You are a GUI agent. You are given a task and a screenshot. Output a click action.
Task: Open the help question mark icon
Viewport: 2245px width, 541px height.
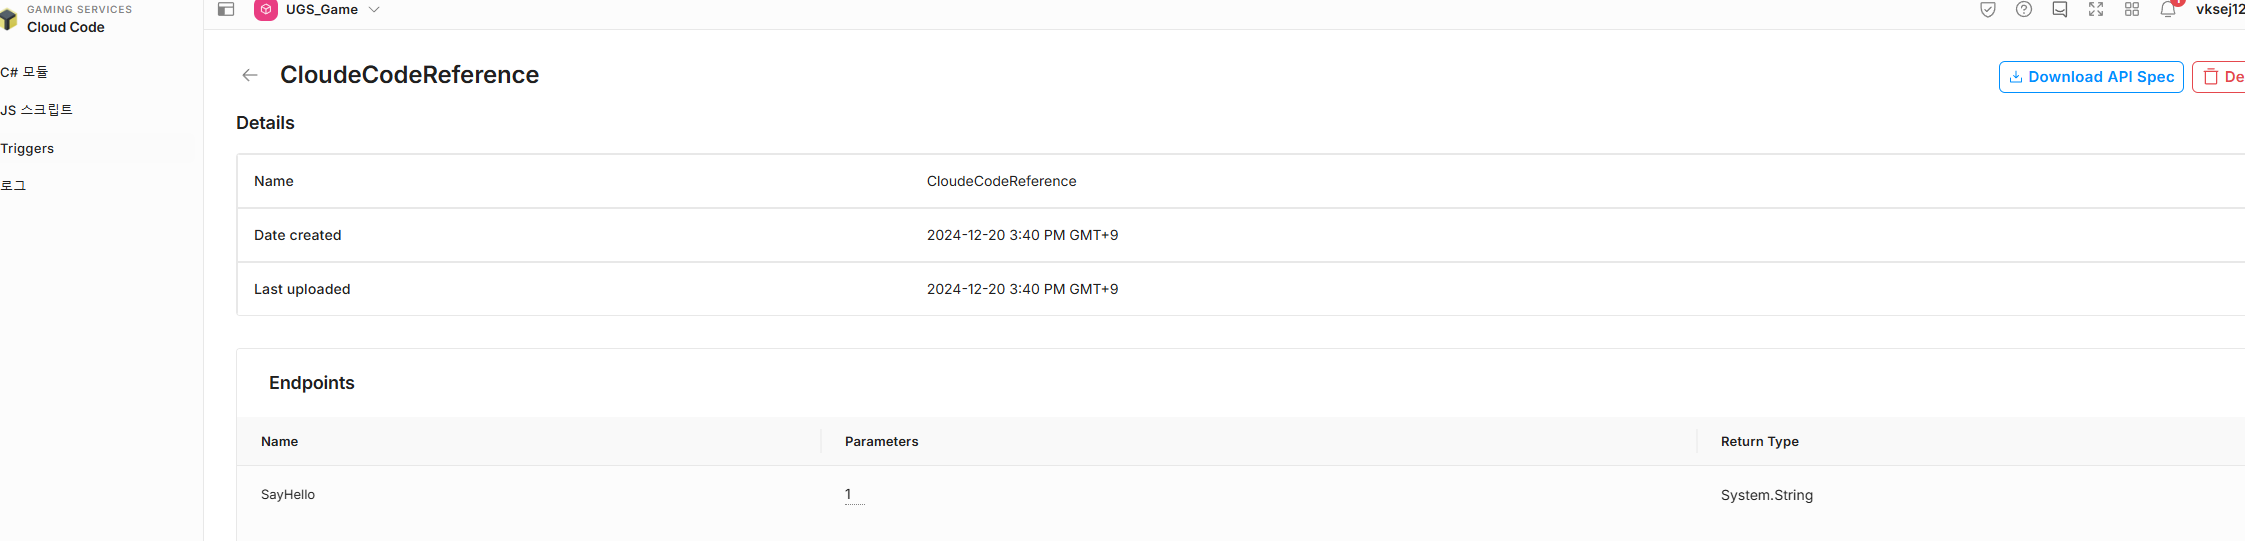(x=2024, y=10)
